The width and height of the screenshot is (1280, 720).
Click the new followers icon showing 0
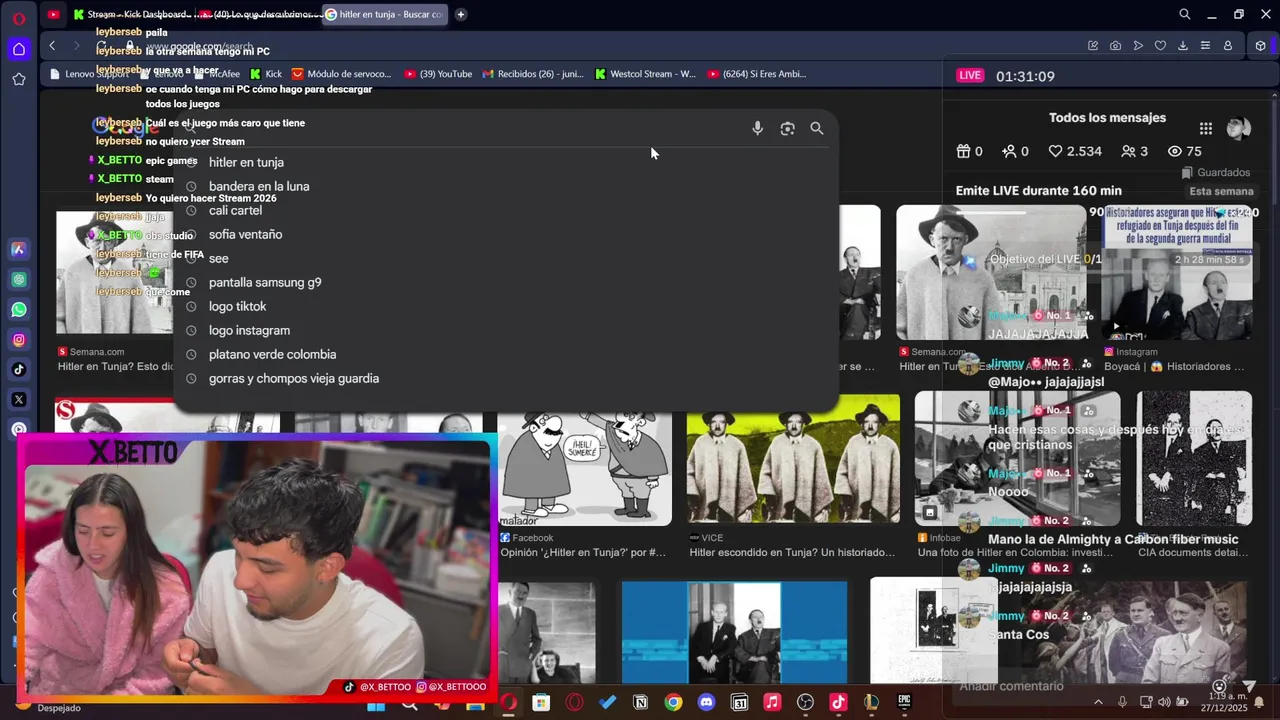pos(1016,151)
